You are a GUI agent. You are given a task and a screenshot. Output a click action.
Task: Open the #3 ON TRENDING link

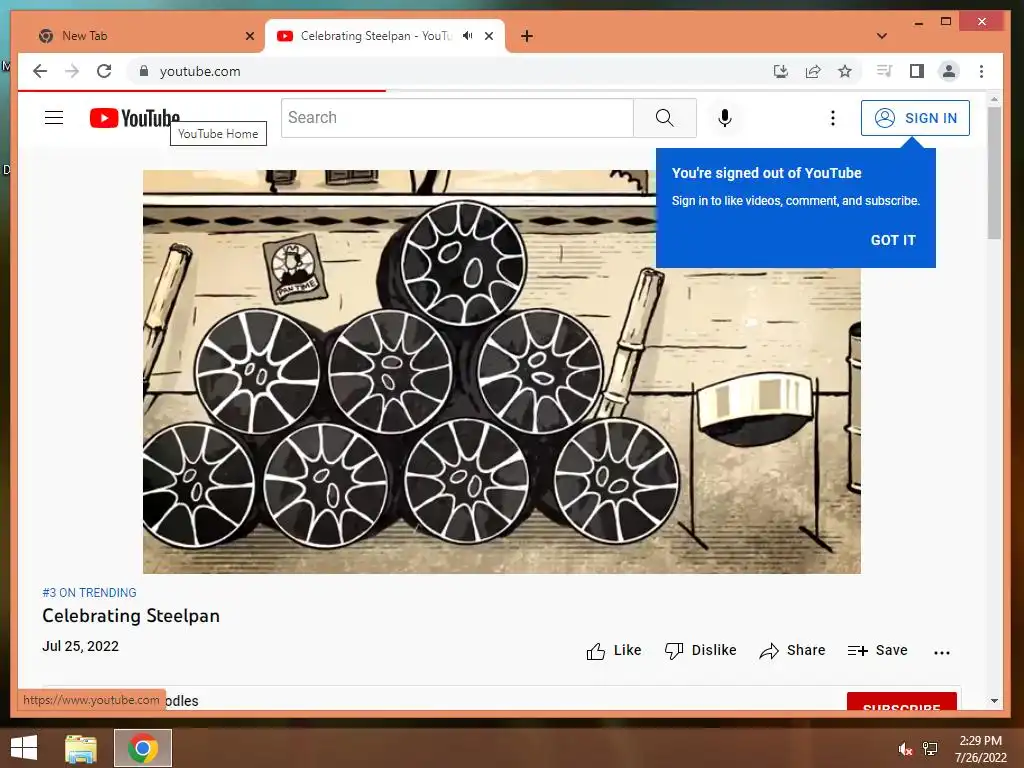(x=89, y=593)
